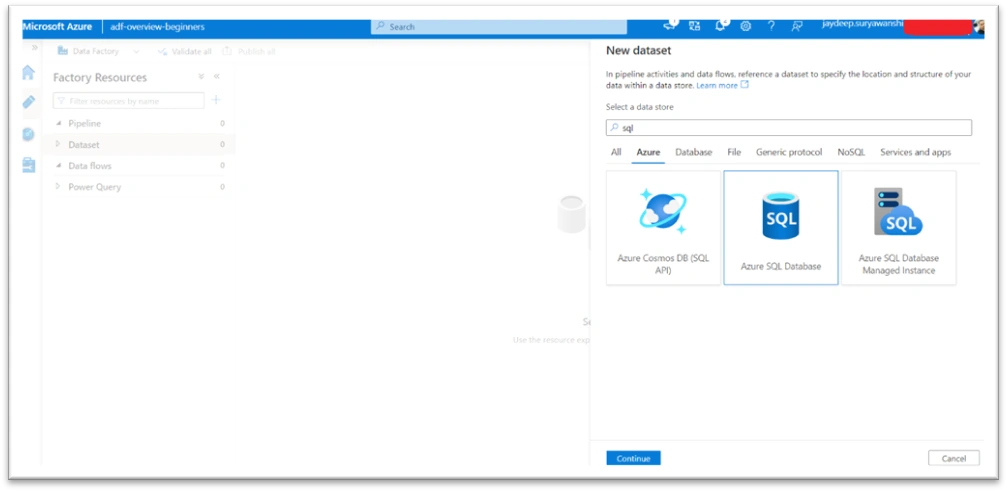Open the Monitor gauge icon in sidebar
1008x492 pixels.
[28, 134]
